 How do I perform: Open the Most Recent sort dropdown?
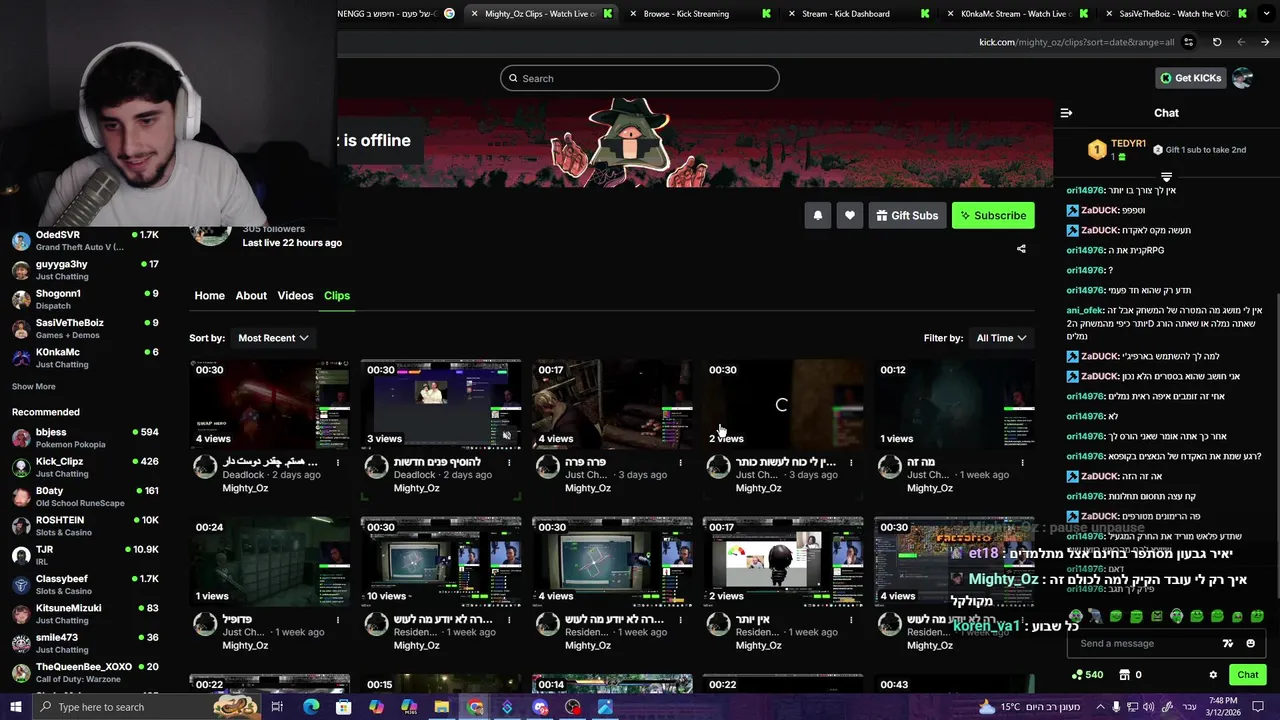coord(273,338)
